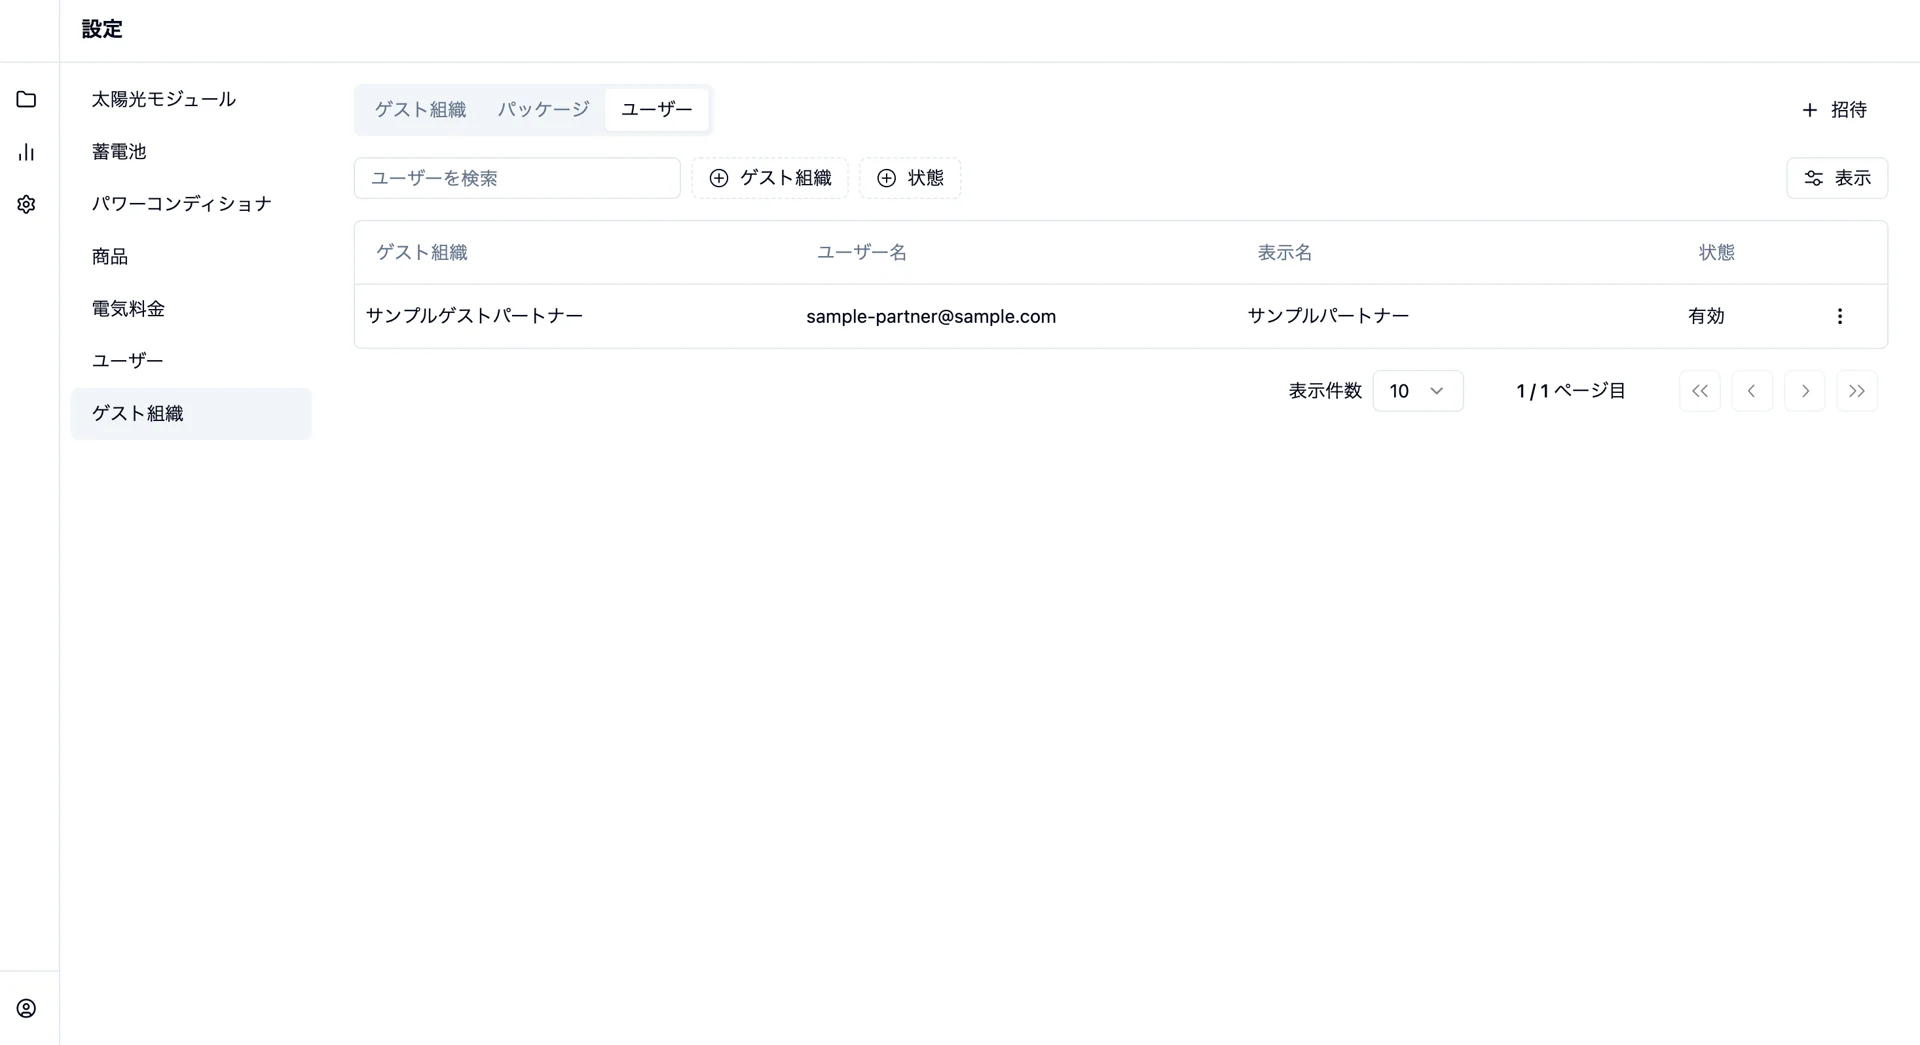Add the 状態 status filter
1920x1045 pixels.
click(910, 178)
